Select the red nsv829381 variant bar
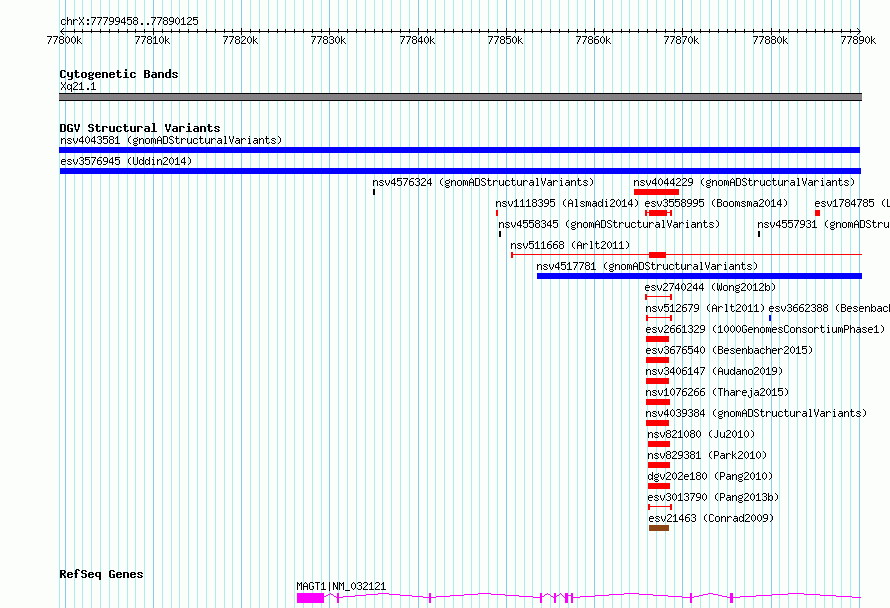This screenshot has height=608, width=890. click(x=659, y=465)
